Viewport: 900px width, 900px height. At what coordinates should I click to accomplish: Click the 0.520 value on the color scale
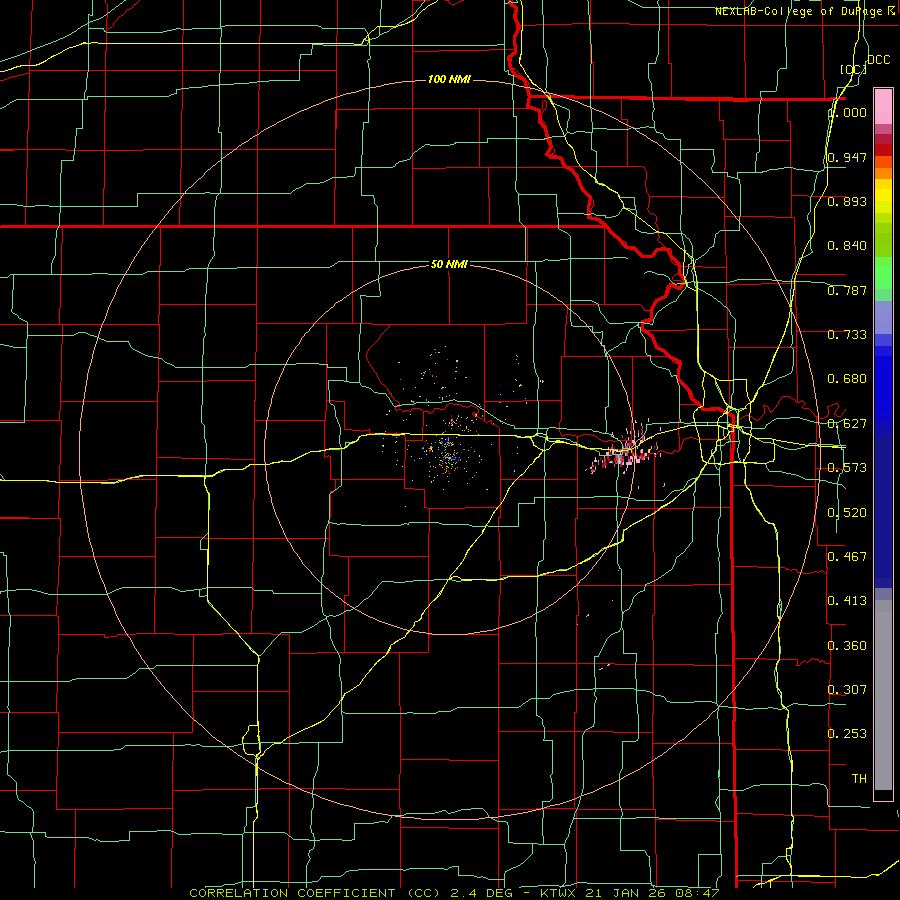coord(847,513)
